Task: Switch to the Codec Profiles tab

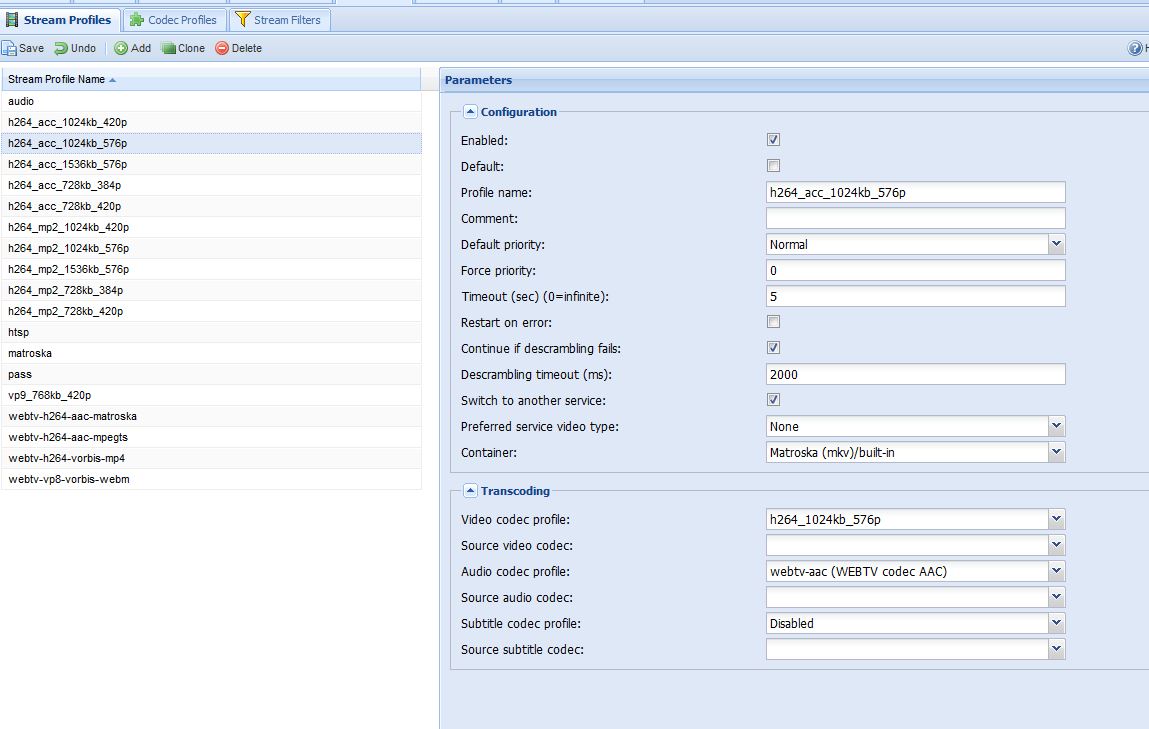Action: click(x=174, y=20)
